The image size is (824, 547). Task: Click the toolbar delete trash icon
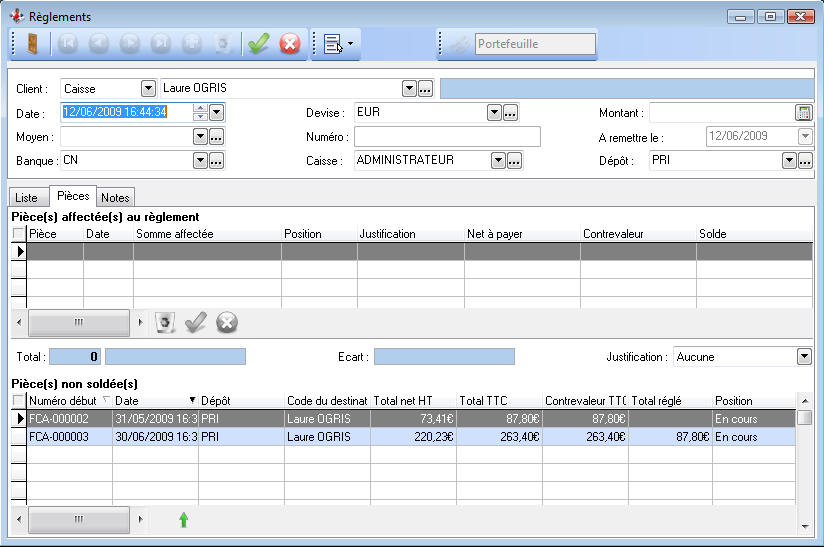point(223,44)
